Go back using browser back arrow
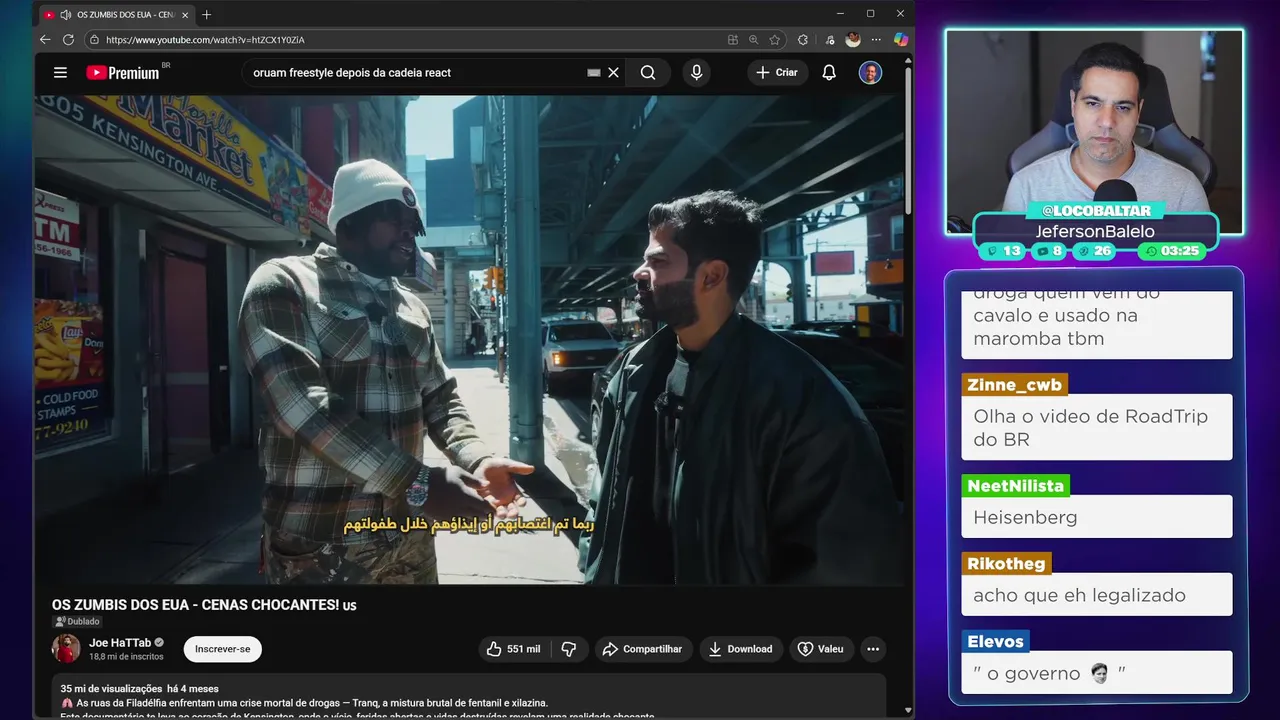1280x720 pixels. [x=45, y=40]
